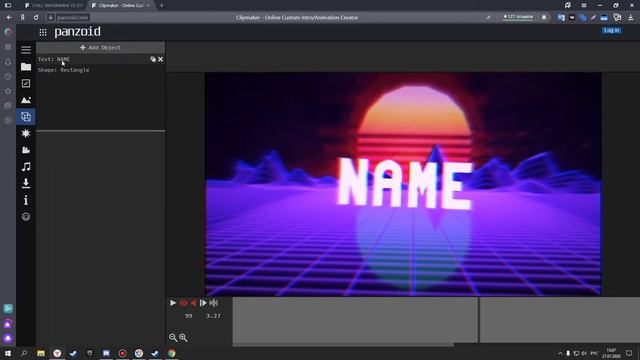
Task: Open File Explorer from taskbar
Action: 41,353
